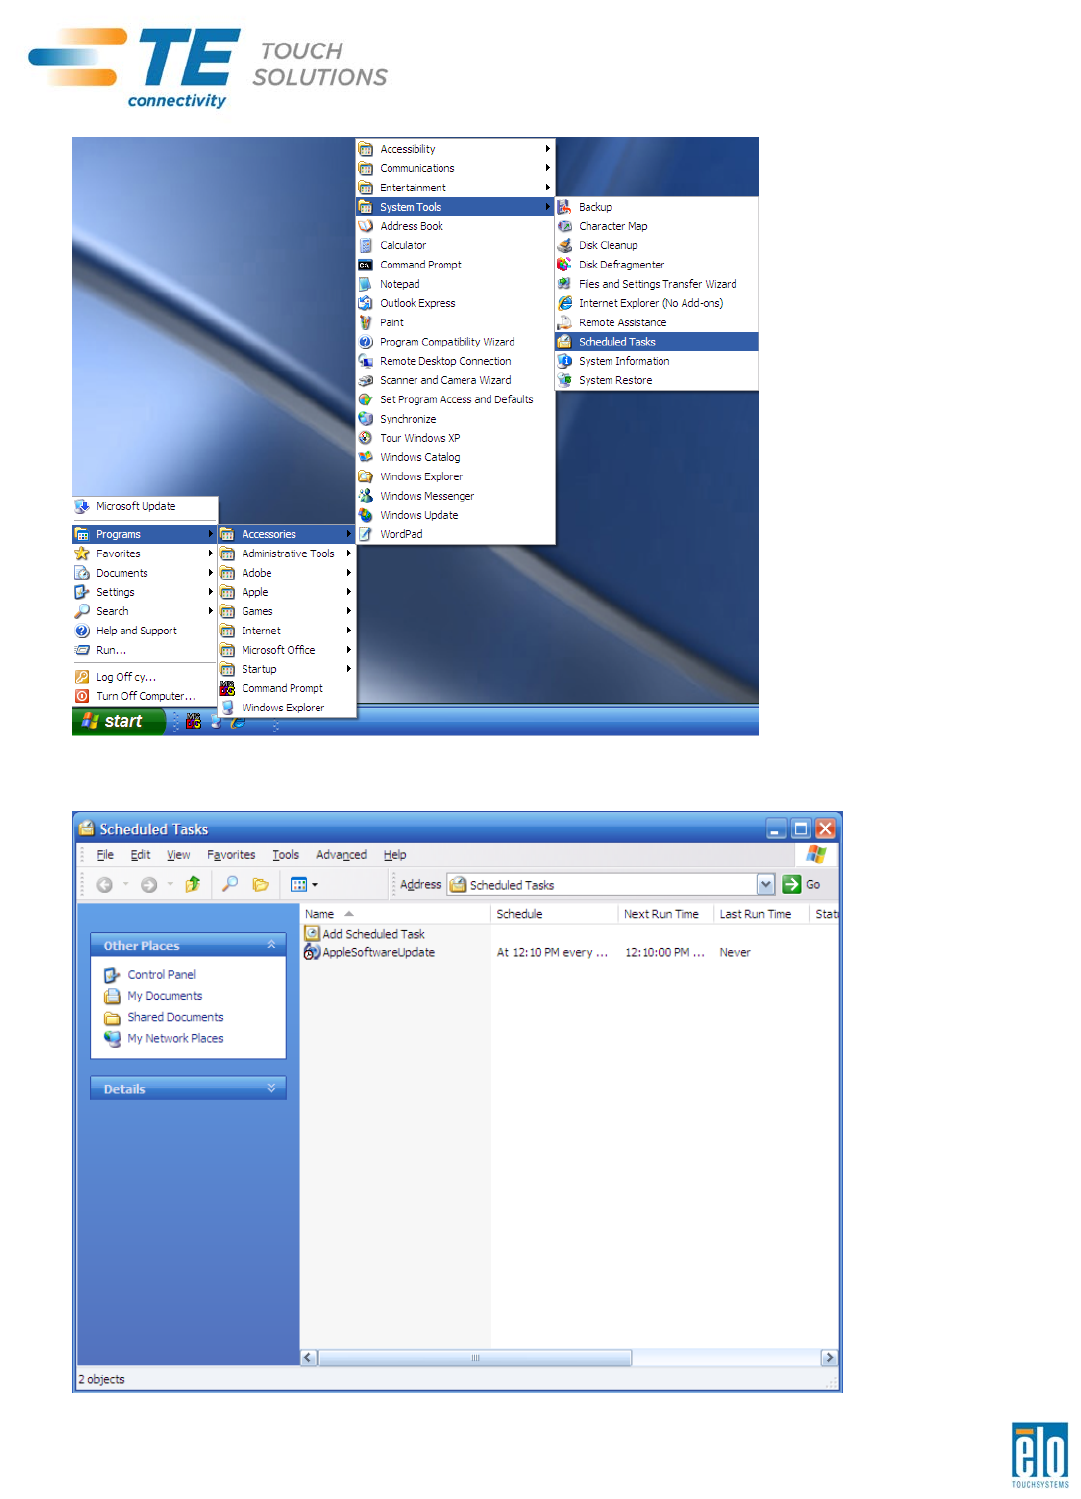This screenshot has width=1081, height=1499.
Task: Open the Advanced menu in Scheduled Tasks
Action: [x=341, y=855]
